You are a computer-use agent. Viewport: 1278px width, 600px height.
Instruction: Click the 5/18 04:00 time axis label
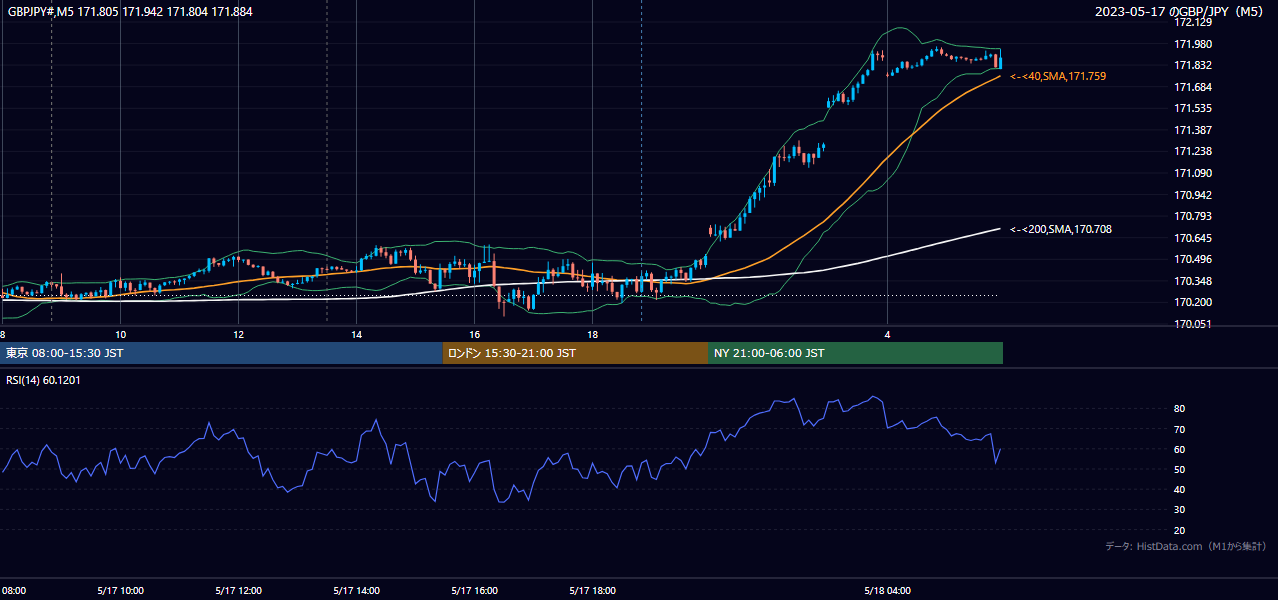[888, 590]
